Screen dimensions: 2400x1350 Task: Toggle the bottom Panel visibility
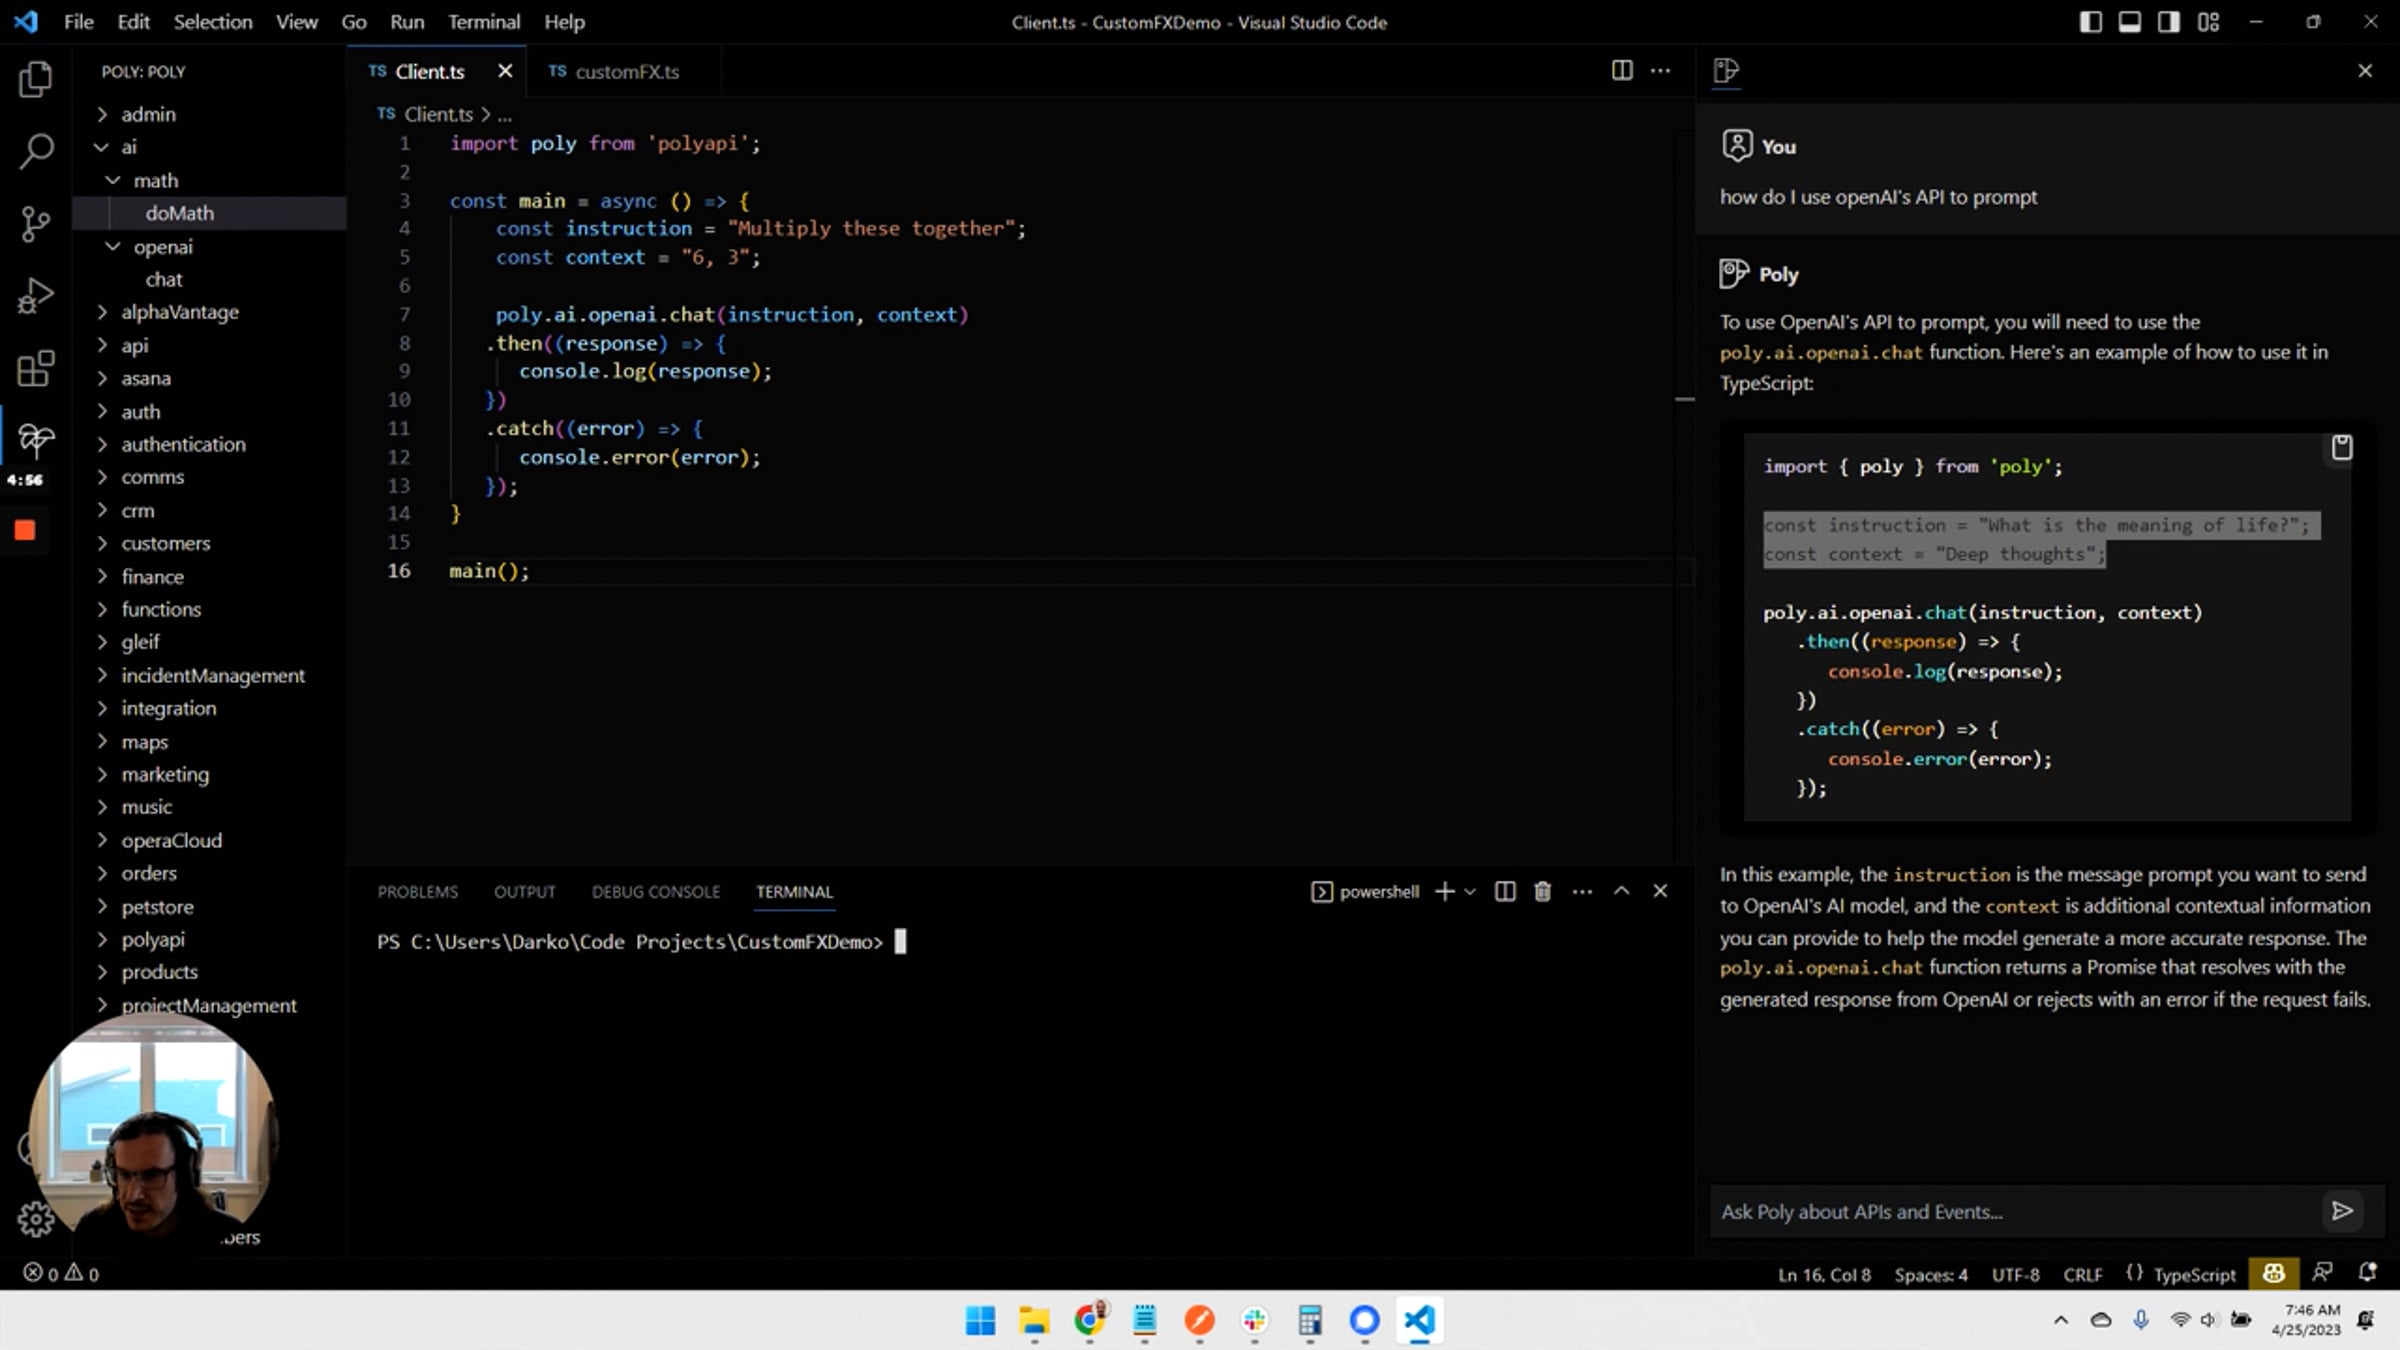(2130, 22)
